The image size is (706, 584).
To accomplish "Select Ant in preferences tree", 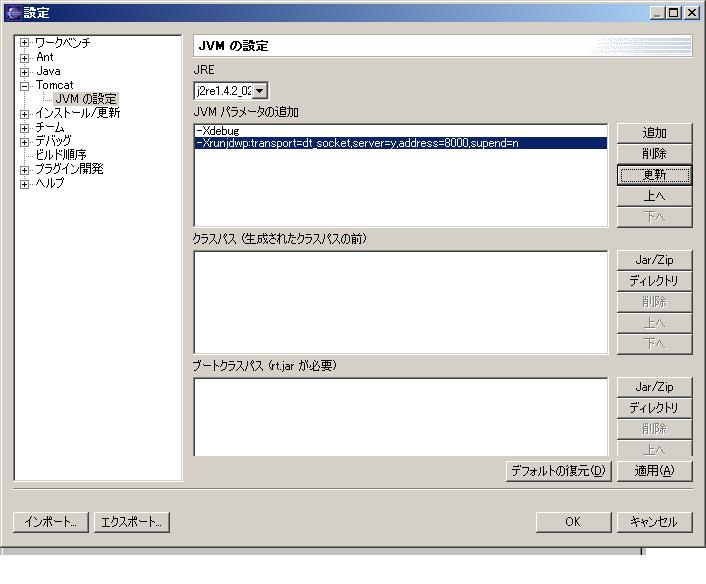I will pos(45,57).
